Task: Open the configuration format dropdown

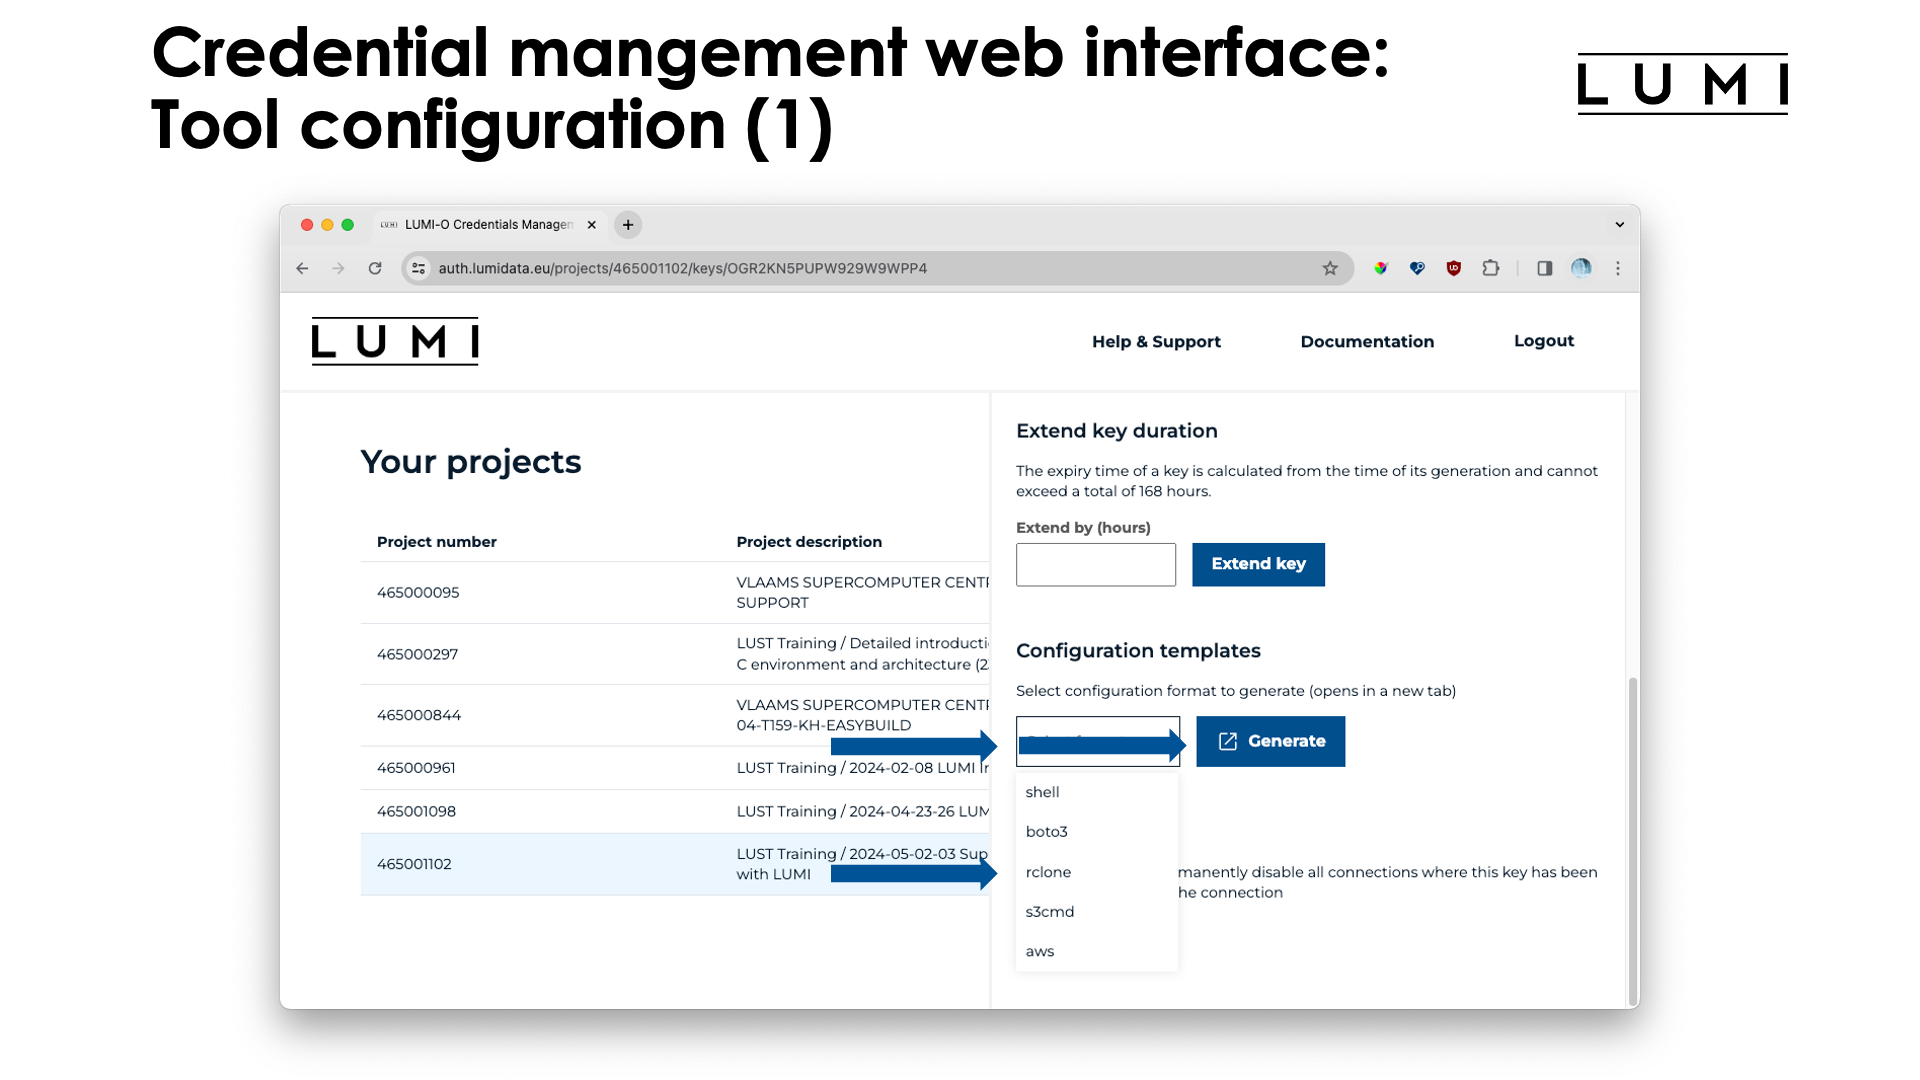Action: coord(1098,741)
